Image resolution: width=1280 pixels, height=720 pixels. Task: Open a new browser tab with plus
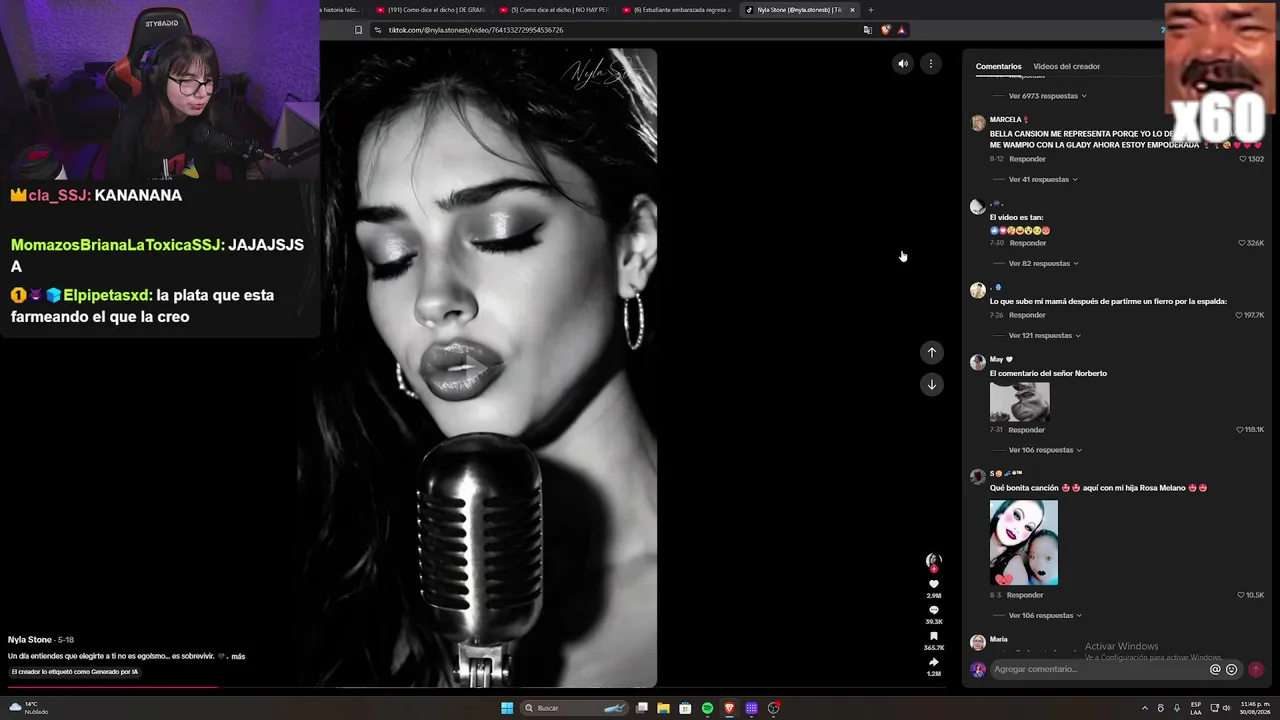tap(870, 10)
